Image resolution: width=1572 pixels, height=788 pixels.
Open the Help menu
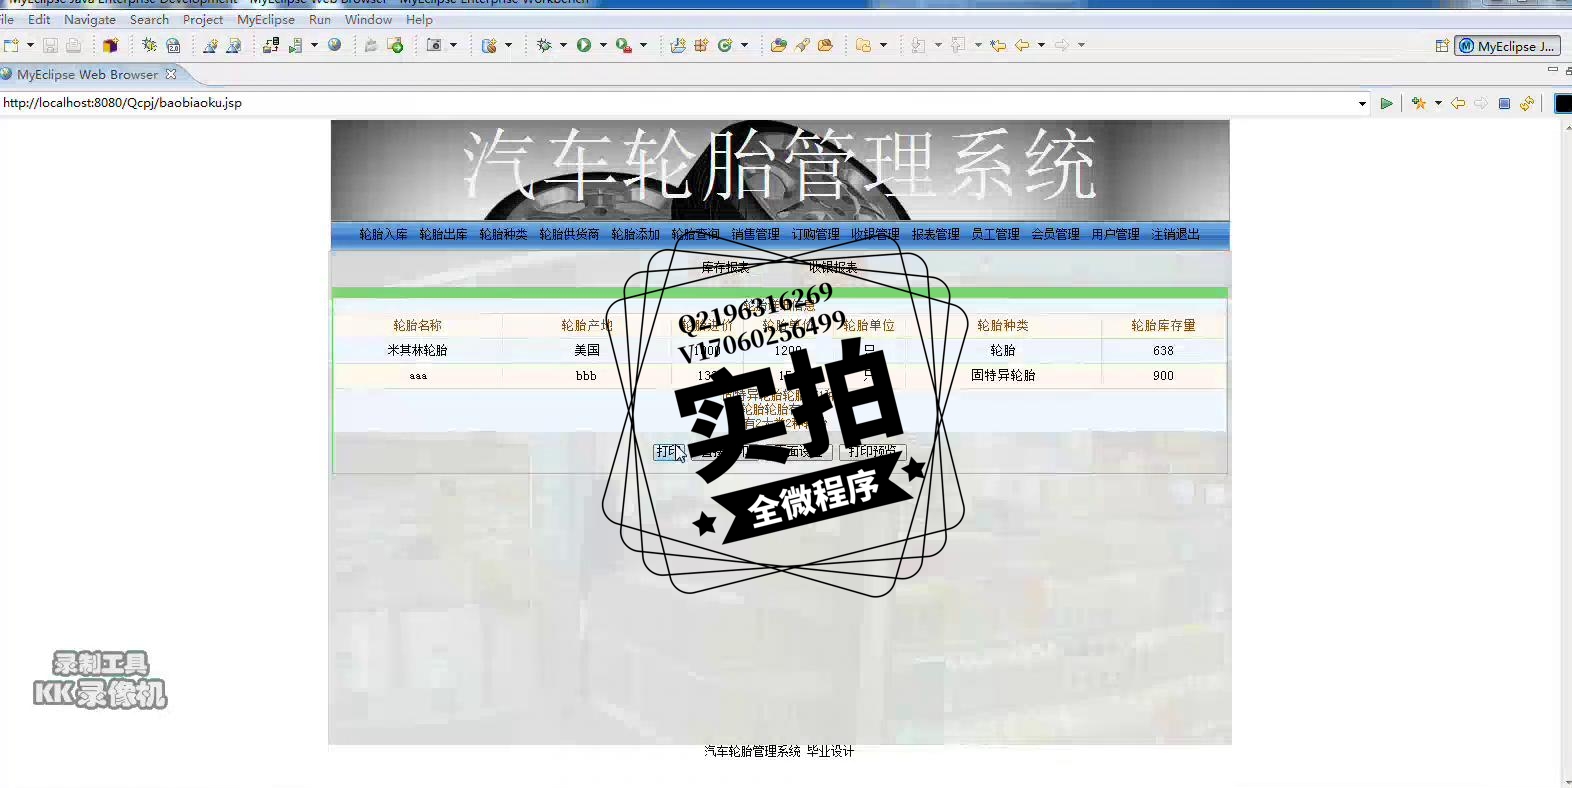(419, 19)
